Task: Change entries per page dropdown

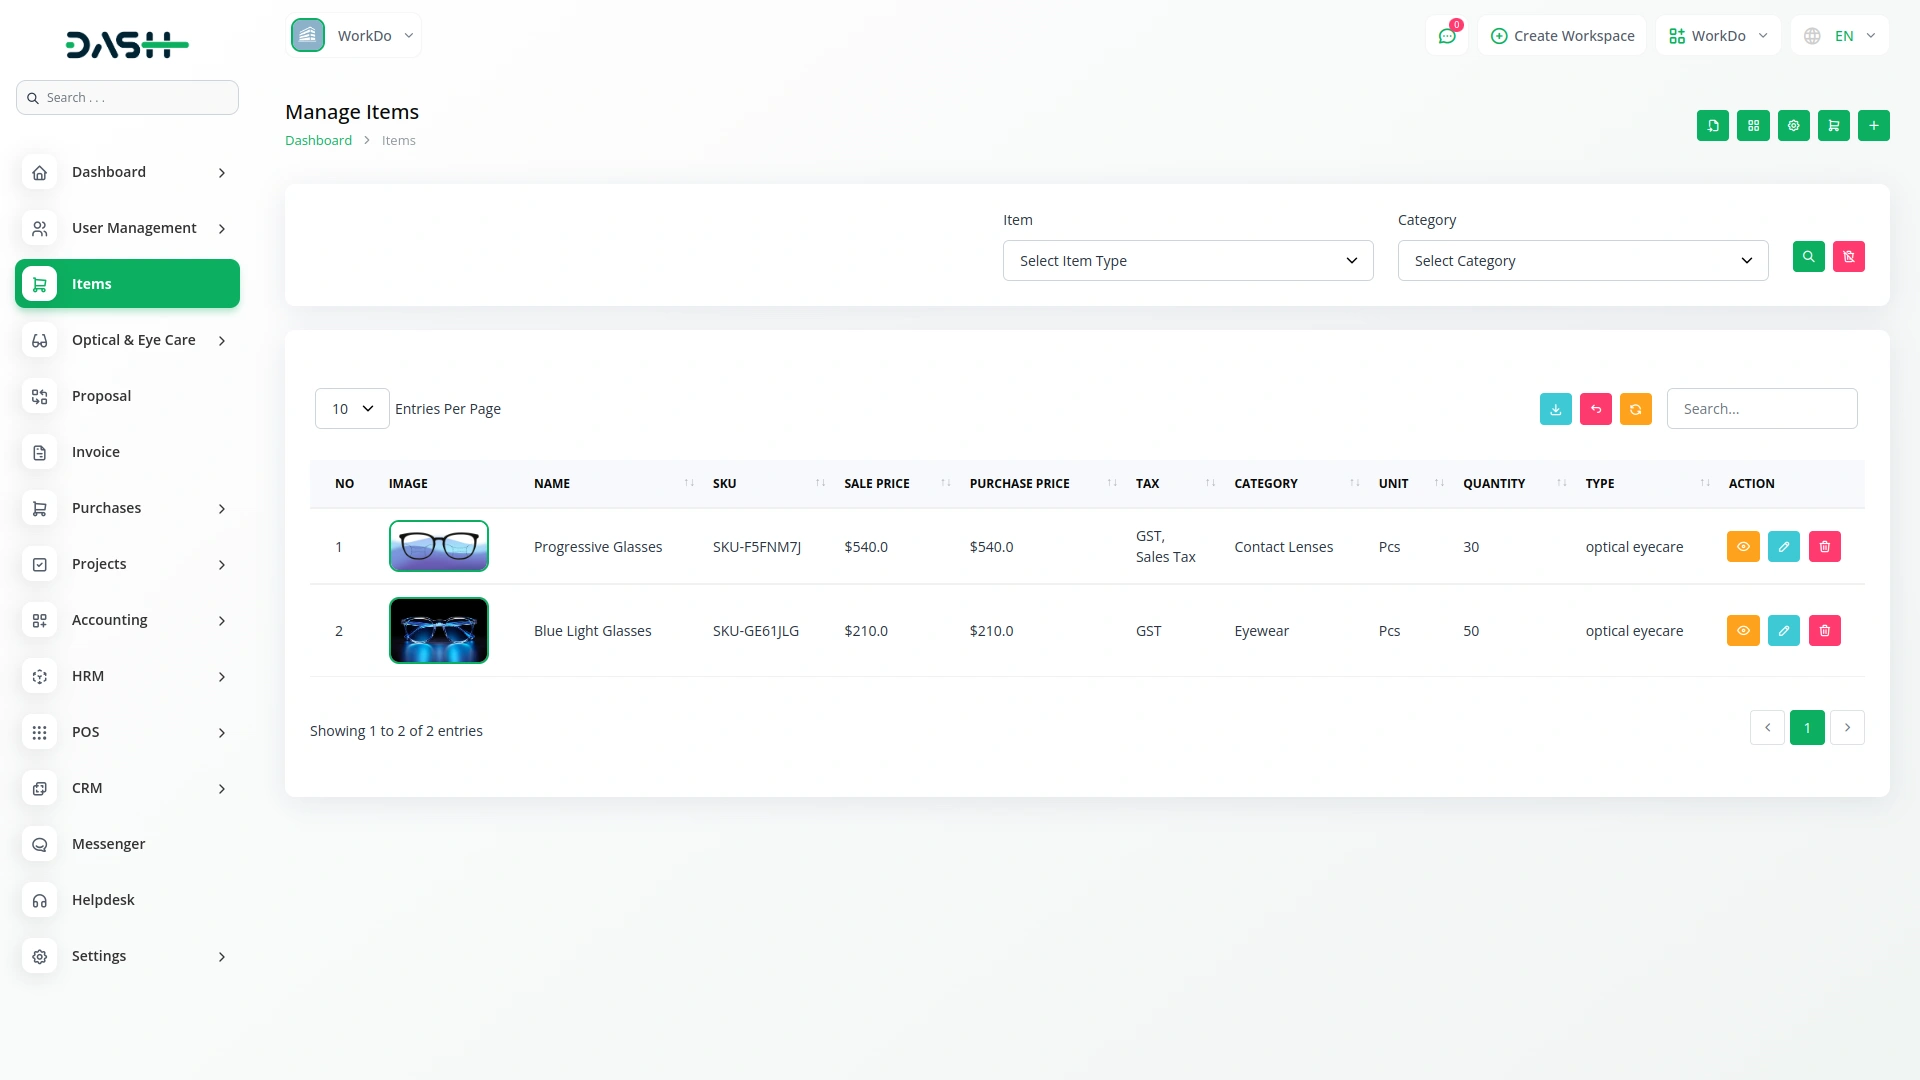Action: tap(351, 409)
